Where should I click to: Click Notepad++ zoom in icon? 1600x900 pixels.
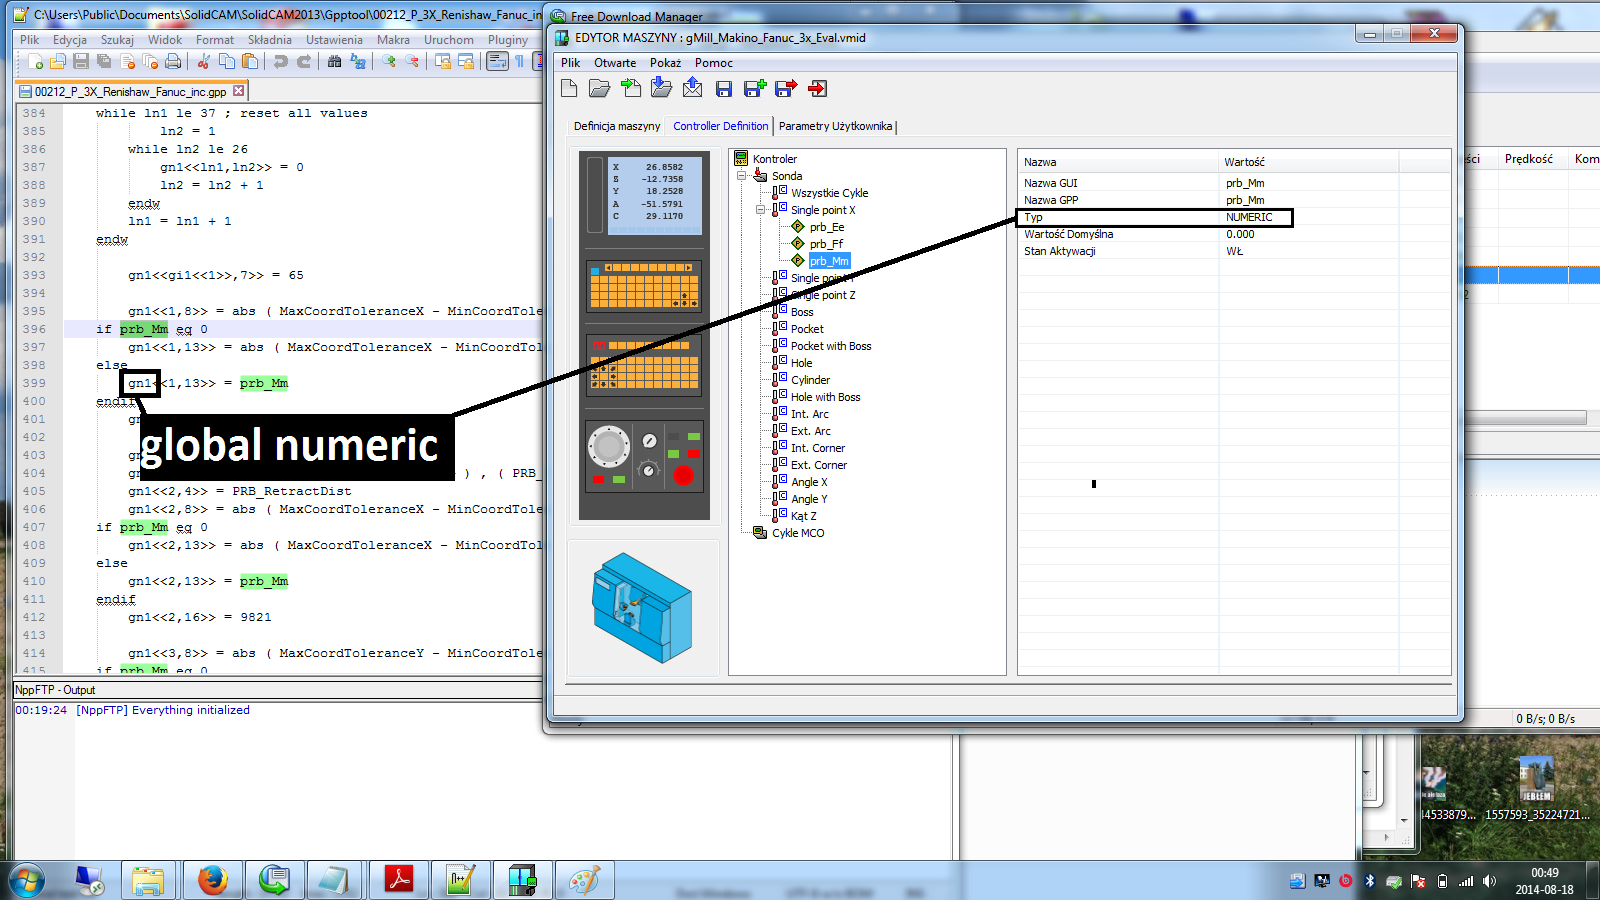click(388, 62)
